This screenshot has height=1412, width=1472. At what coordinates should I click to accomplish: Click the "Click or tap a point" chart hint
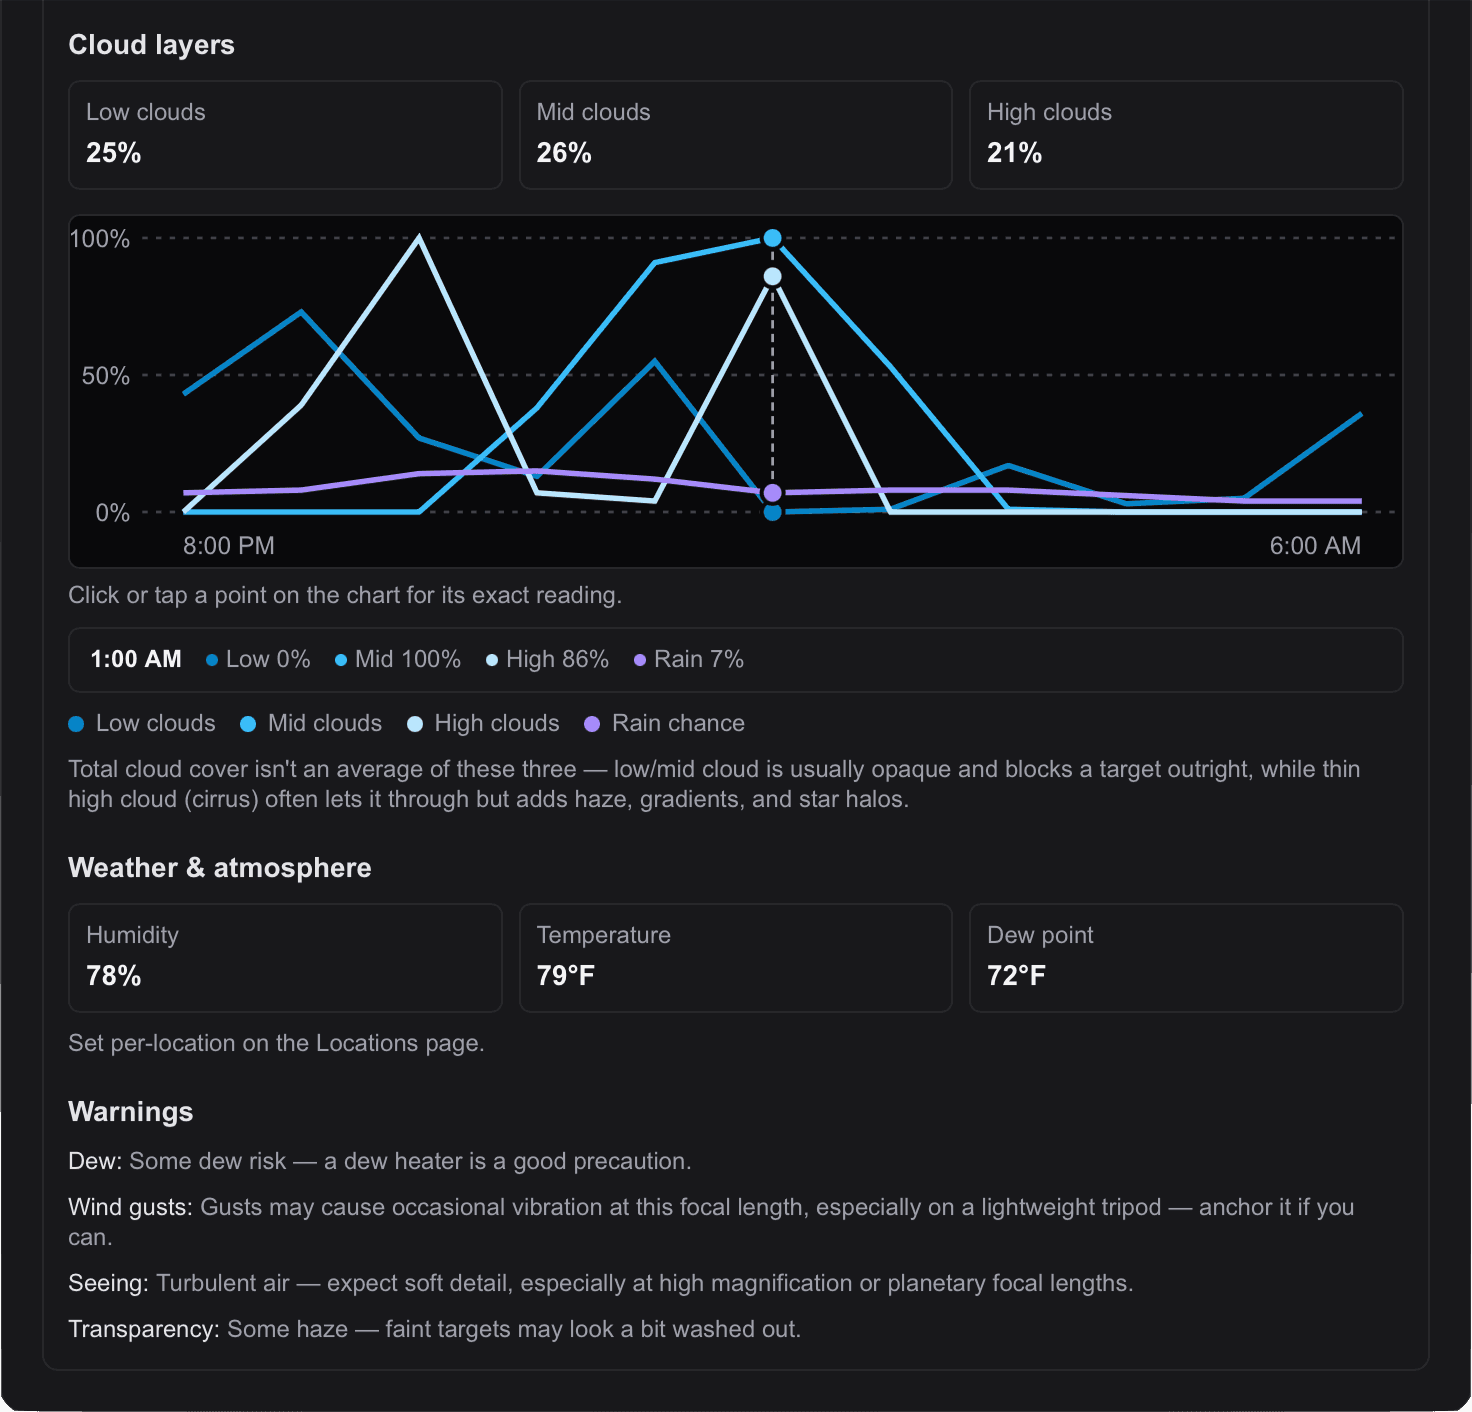[x=345, y=595]
